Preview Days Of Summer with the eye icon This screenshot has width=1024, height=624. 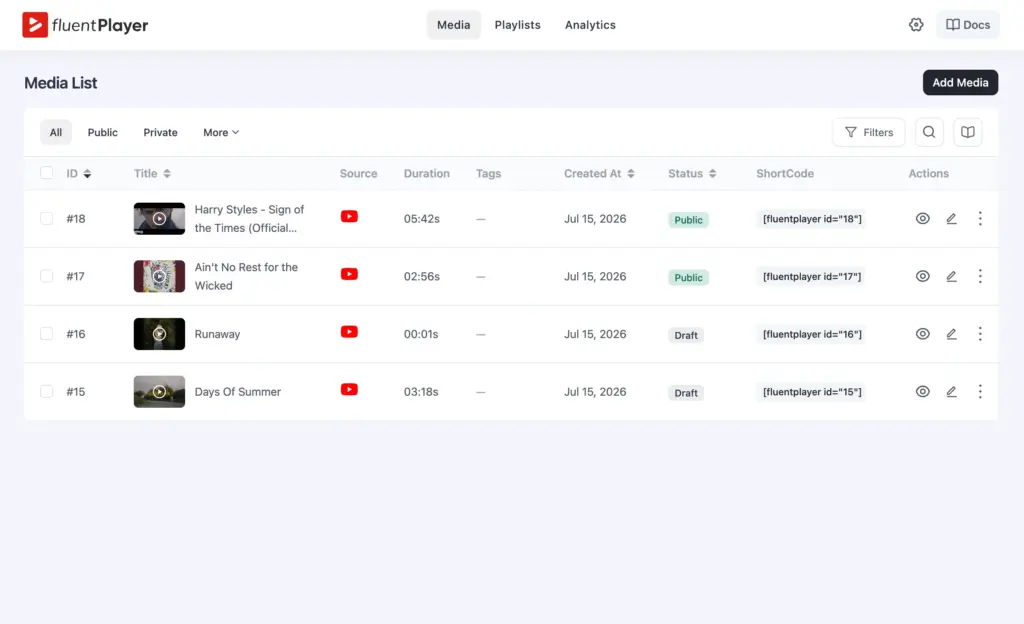tap(922, 392)
